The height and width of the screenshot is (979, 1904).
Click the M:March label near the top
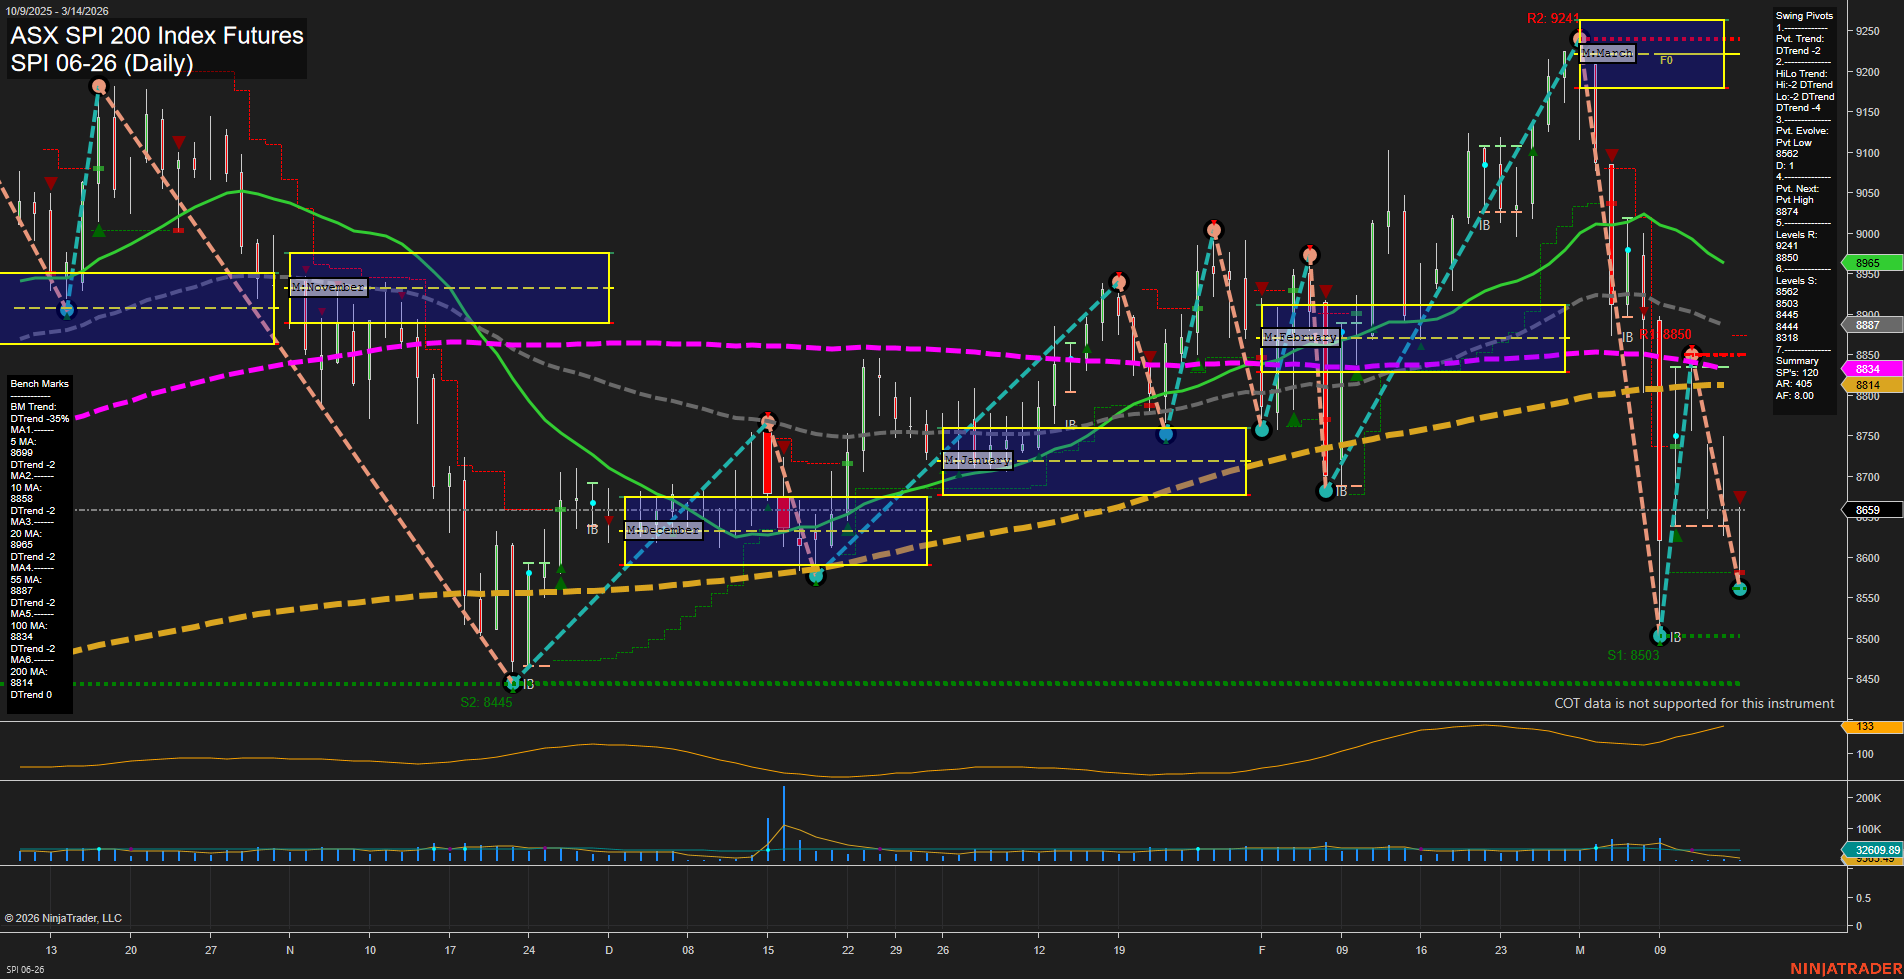point(1606,53)
